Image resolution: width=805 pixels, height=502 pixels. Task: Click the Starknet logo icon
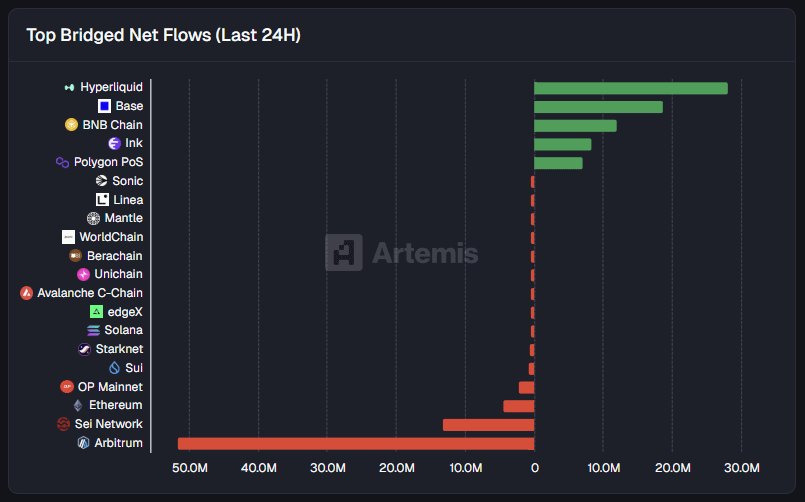[x=84, y=349]
